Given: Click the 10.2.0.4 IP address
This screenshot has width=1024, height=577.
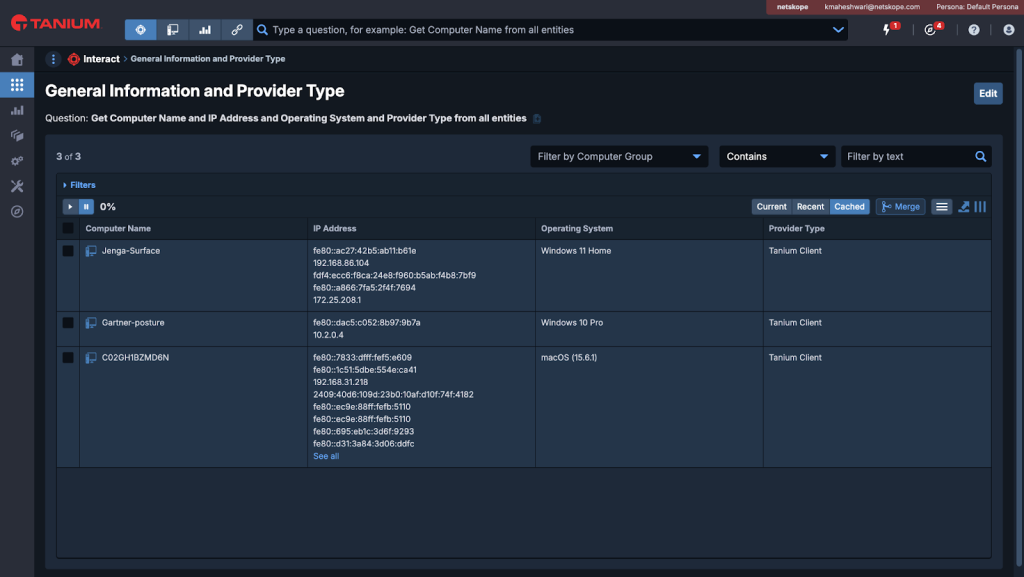Looking at the screenshot, I should click(328, 335).
